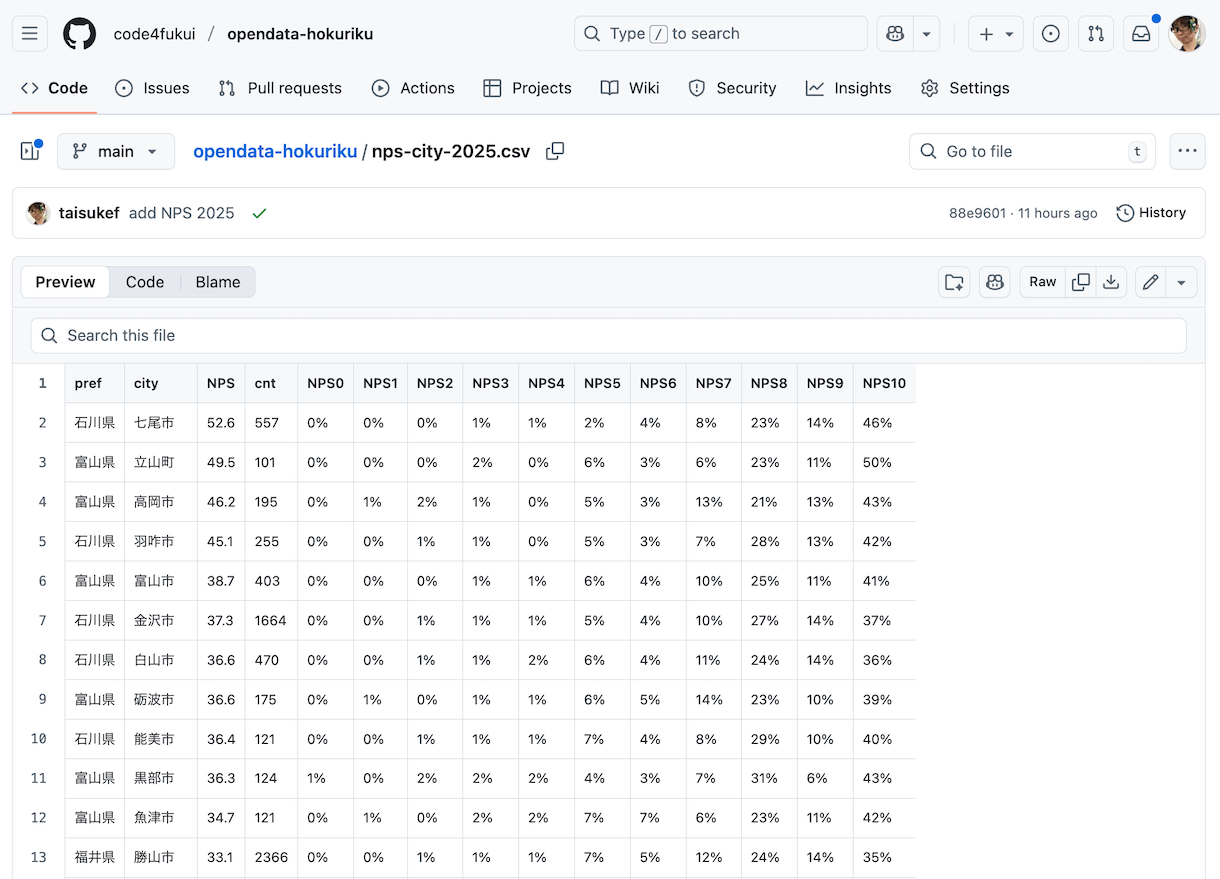Go to the Pull requests tab
The height and width of the screenshot is (879, 1220).
(280, 88)
